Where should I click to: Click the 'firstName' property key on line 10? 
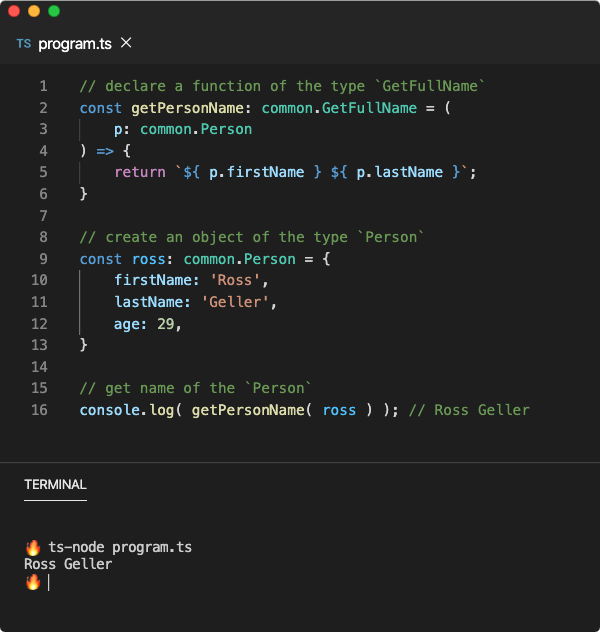tap(153, 280)
